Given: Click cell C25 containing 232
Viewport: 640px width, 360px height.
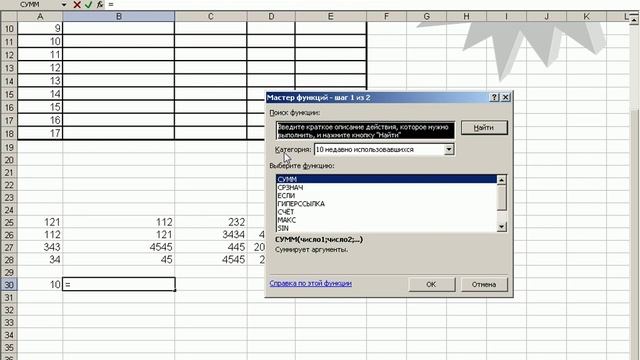Looking at the screenshot, I should coord(211,222).
